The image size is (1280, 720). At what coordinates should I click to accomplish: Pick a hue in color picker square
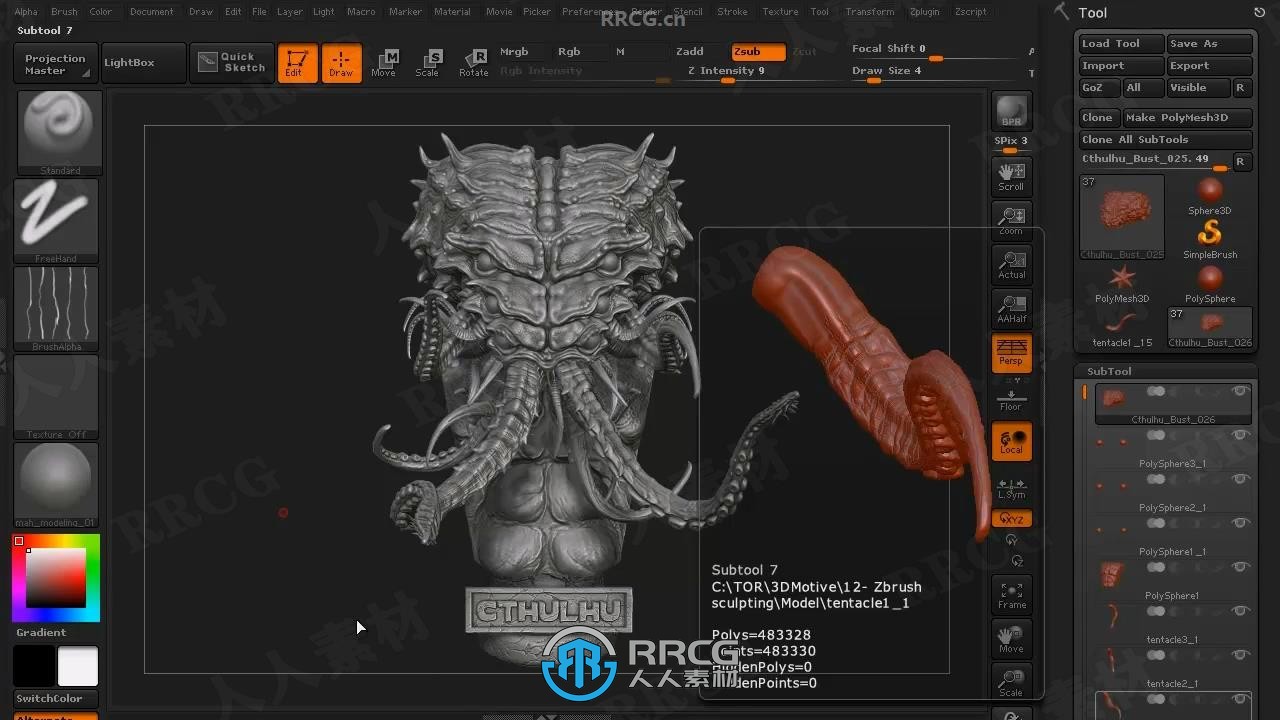[x=56, y=577]
